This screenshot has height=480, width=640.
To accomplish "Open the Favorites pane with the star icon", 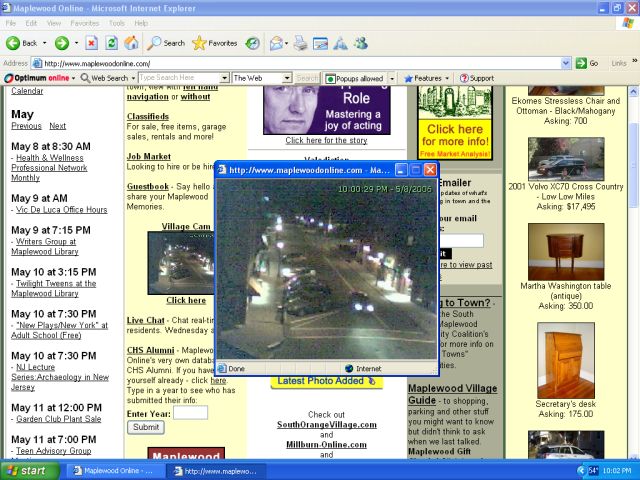I will pyautogui.click(x=215, y=43).
